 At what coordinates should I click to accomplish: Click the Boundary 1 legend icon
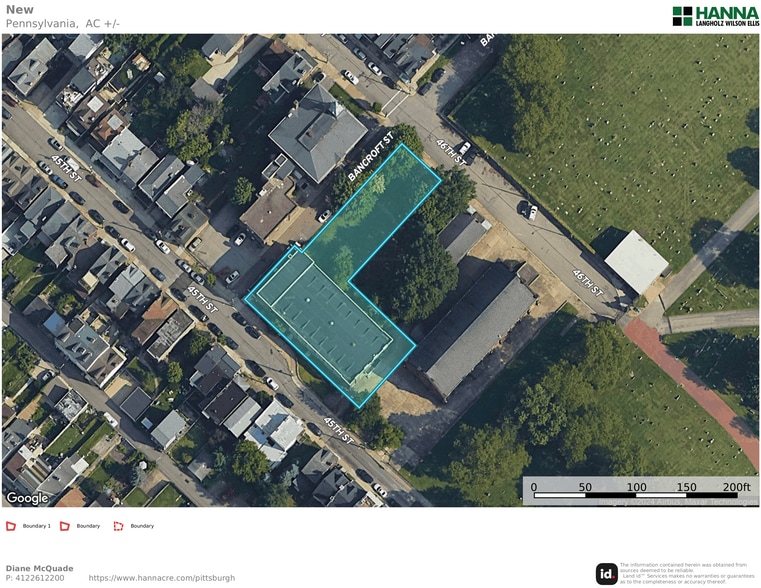pos(11,526)
